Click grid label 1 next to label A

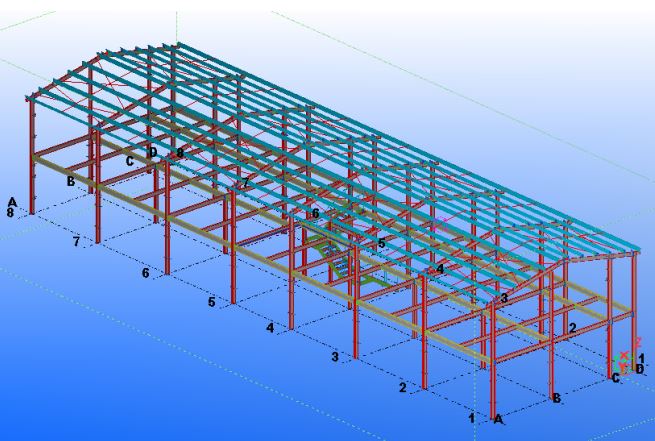pyautogui.click(x=471, y=417)
